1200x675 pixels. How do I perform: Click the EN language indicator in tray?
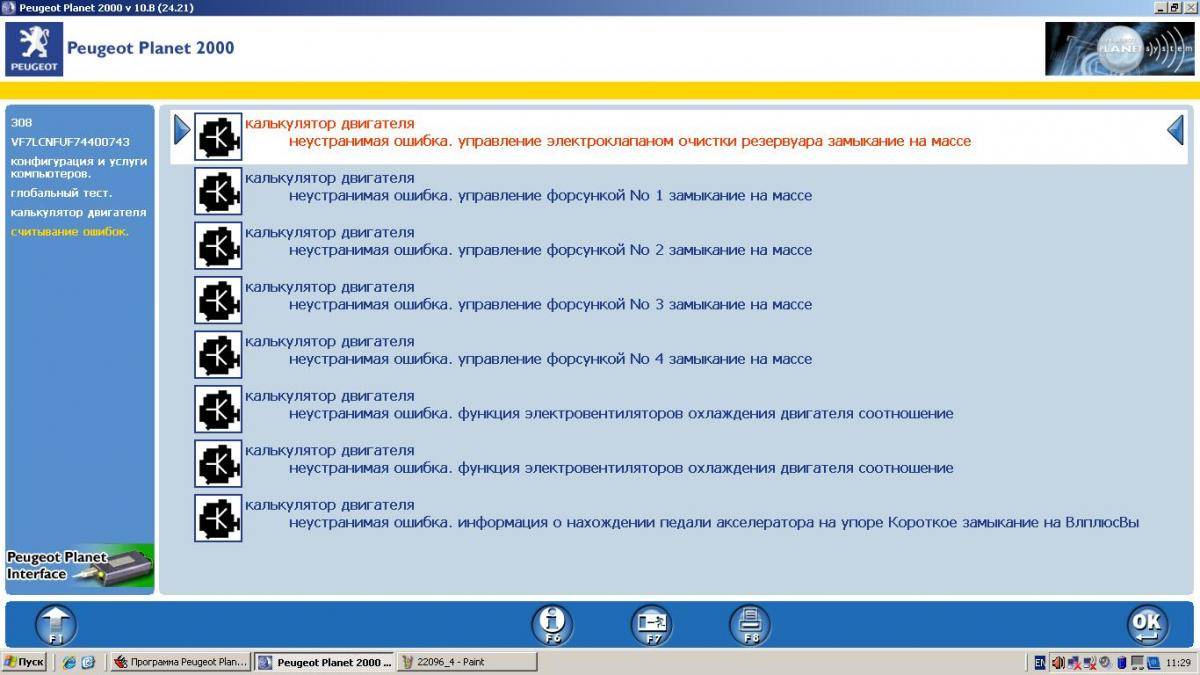(x=1040, y=662)
